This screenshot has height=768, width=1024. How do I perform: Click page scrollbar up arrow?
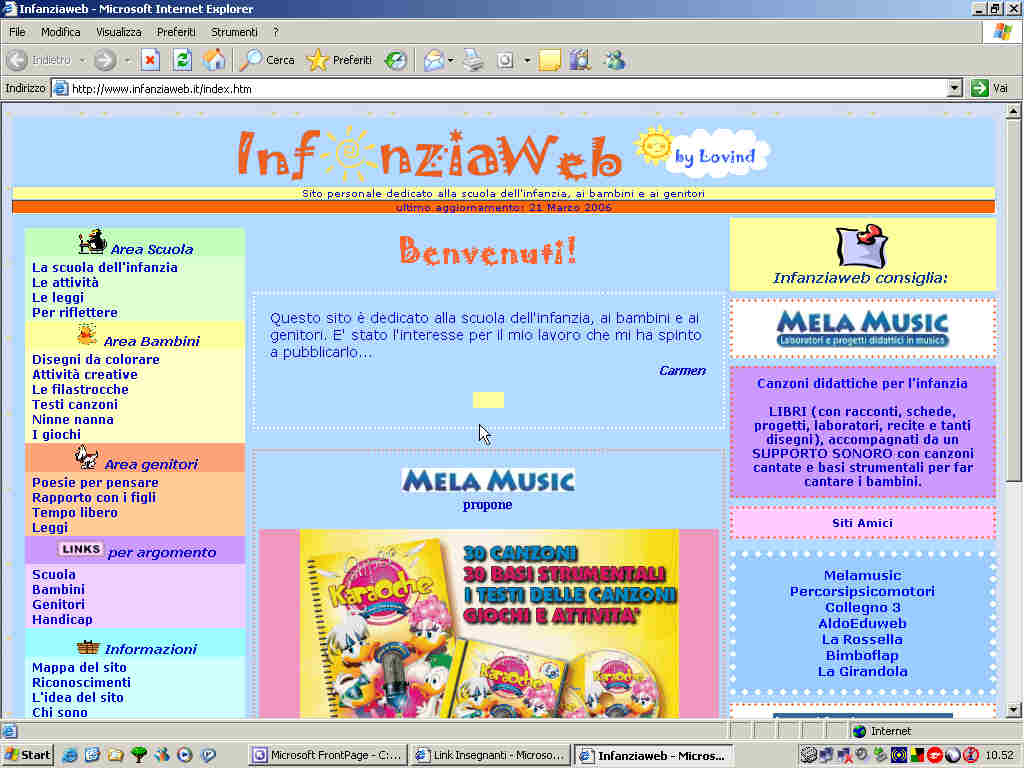click(x=1013, y=111)
